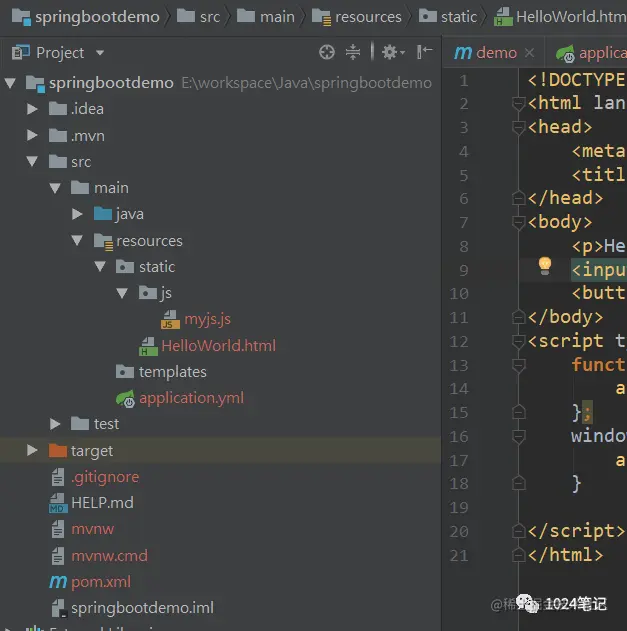This screenshot has width=627, height=631.
Task: Fold the script tag on line 12
Action: click(518, 341)
